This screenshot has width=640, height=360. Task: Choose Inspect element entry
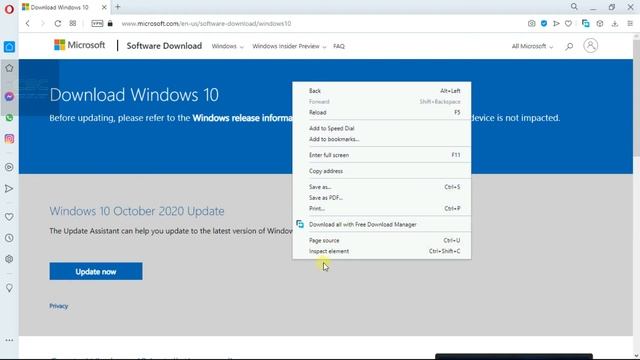[x=382, y=251]
